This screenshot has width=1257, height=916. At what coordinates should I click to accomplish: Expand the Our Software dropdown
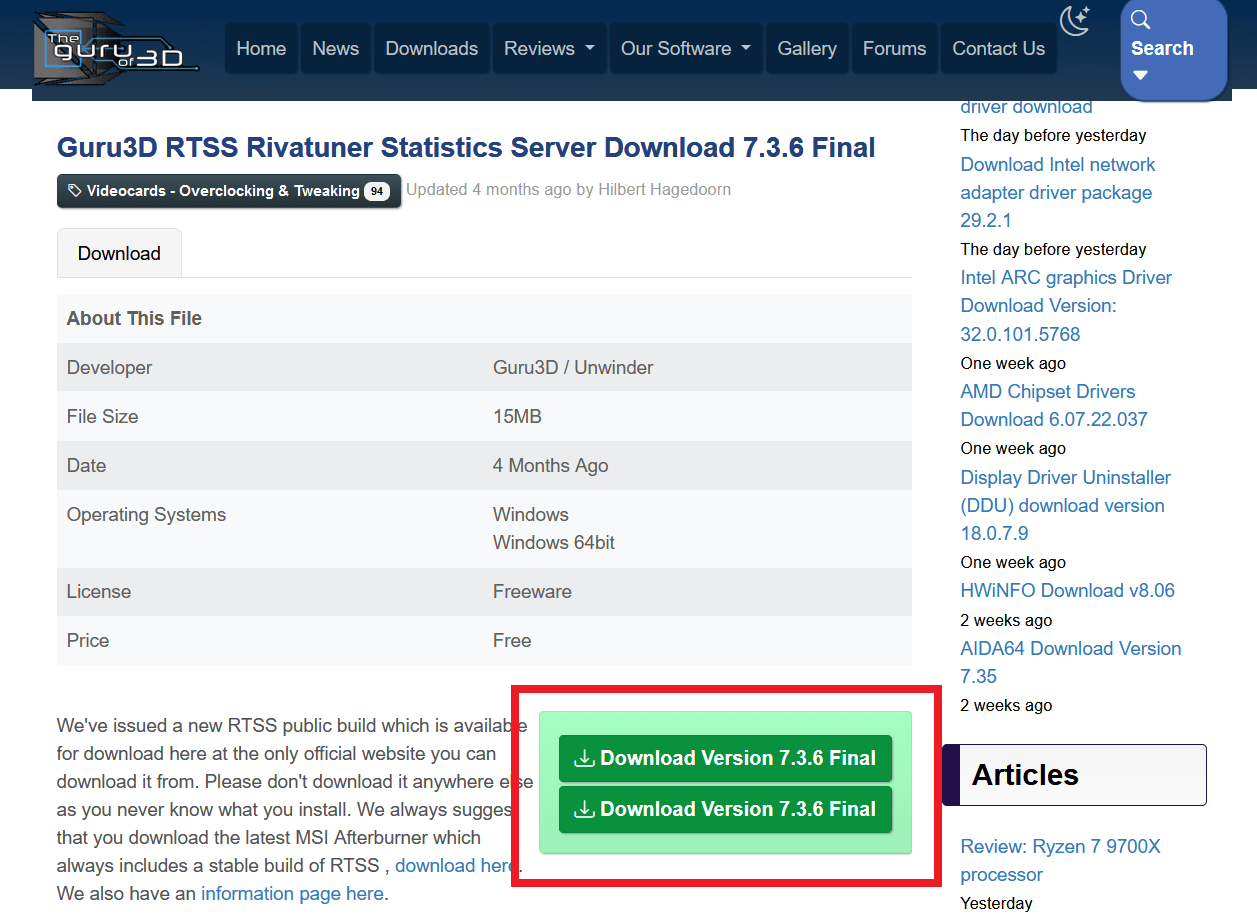click(x=686, y=48)
